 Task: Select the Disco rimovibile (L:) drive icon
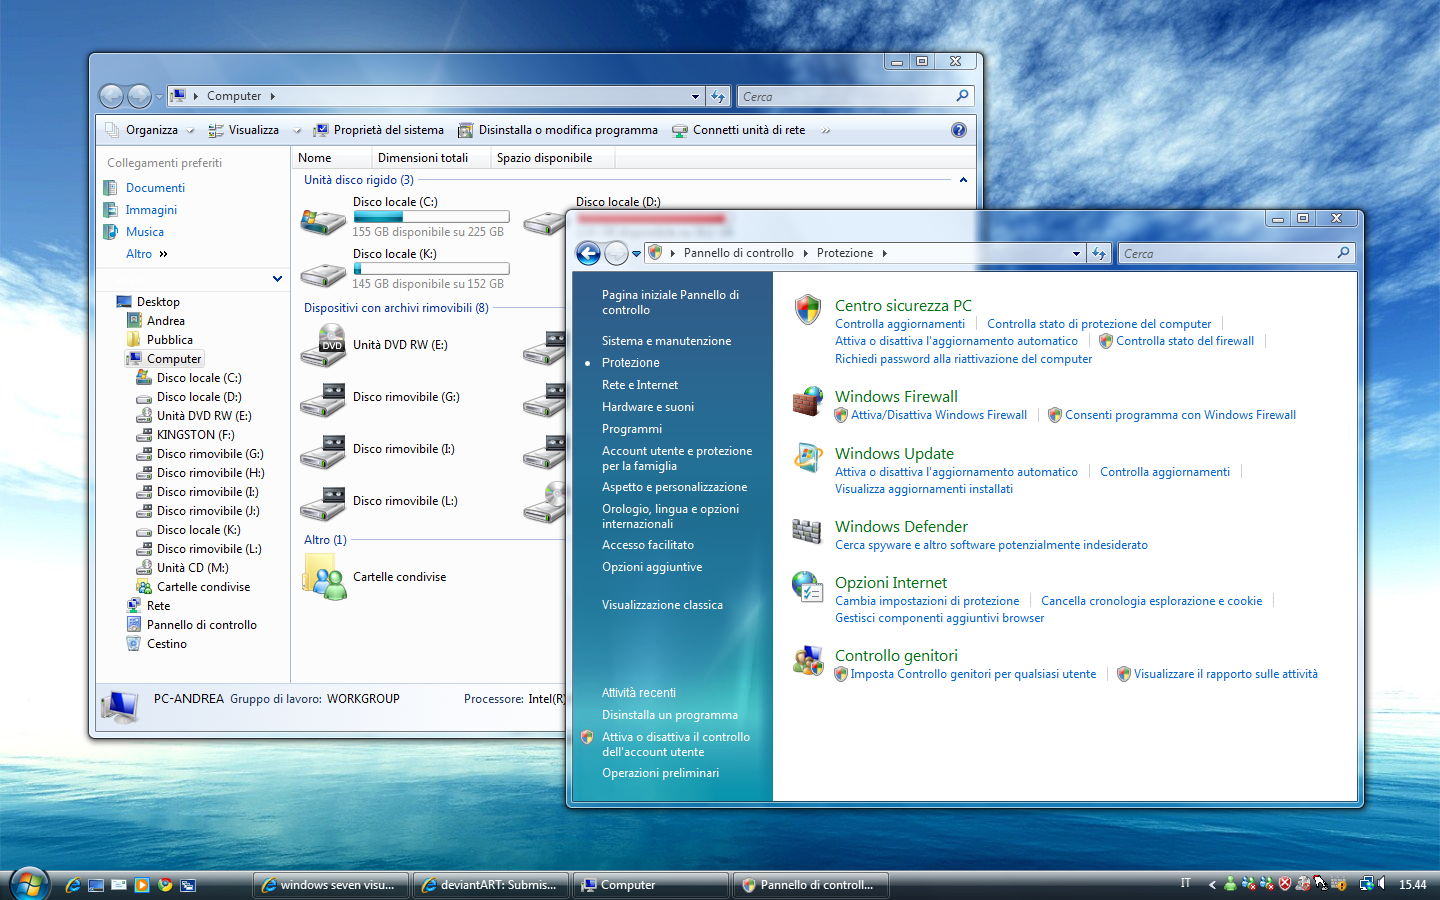323,503
